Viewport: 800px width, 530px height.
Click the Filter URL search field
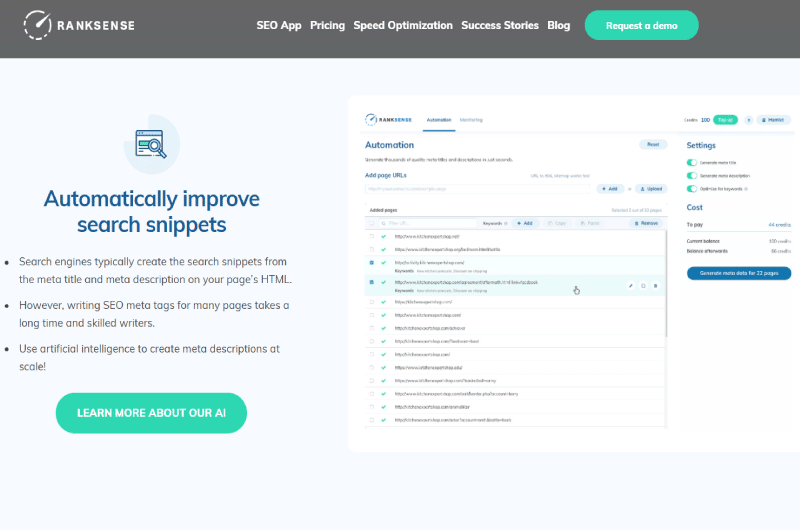click(x=428, y=223)
